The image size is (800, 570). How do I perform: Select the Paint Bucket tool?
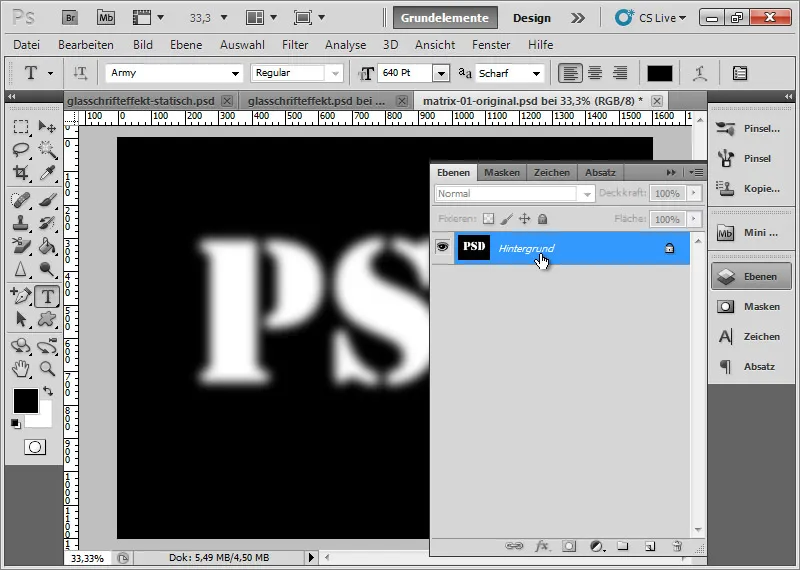[47, 245]
